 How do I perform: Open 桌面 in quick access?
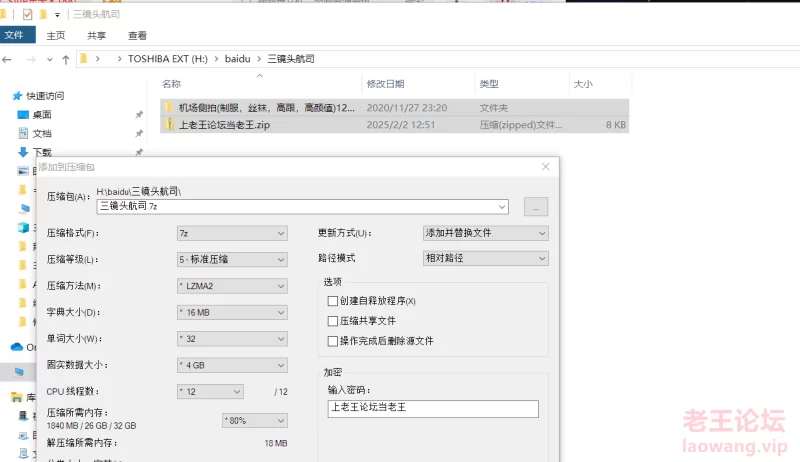click(42, 115)
